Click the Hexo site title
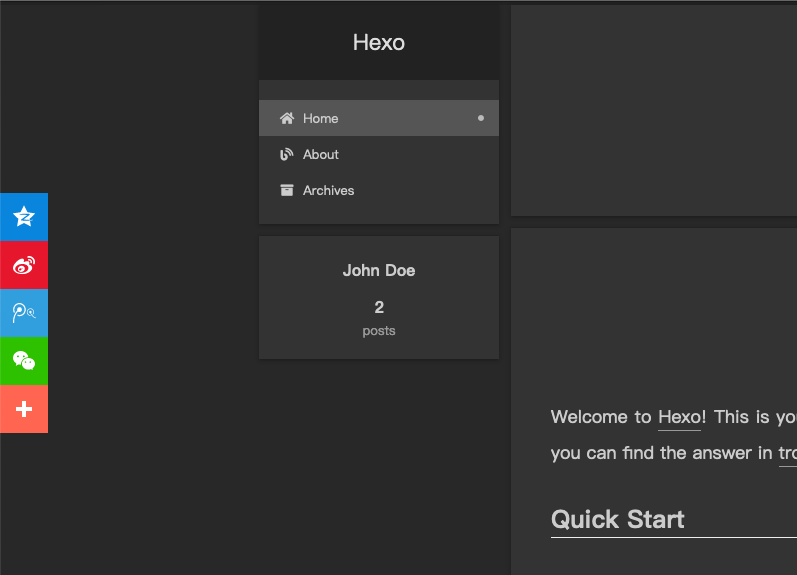 pos(379,42)
